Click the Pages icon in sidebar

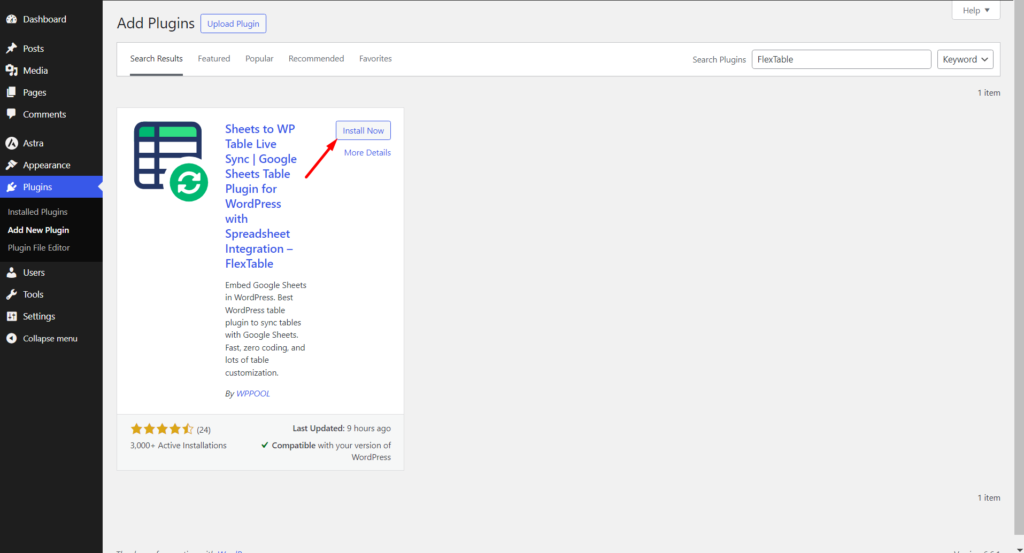(12, 92)
